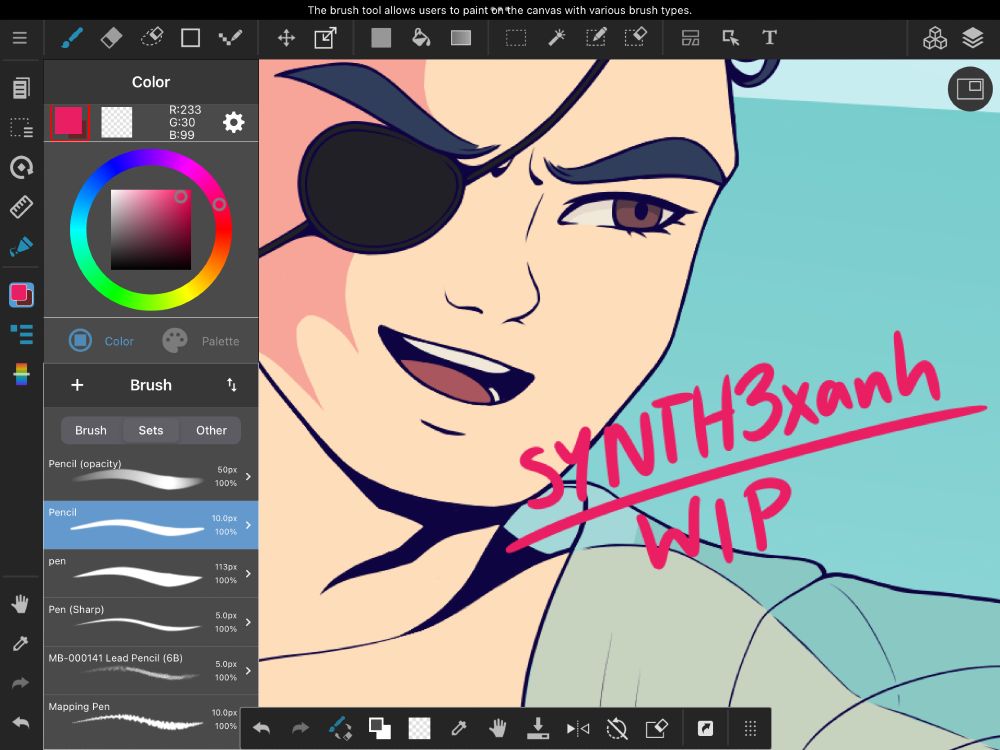Open the selection menu icon in sidebar
The image size is (1000, 750).
point(21,128)
